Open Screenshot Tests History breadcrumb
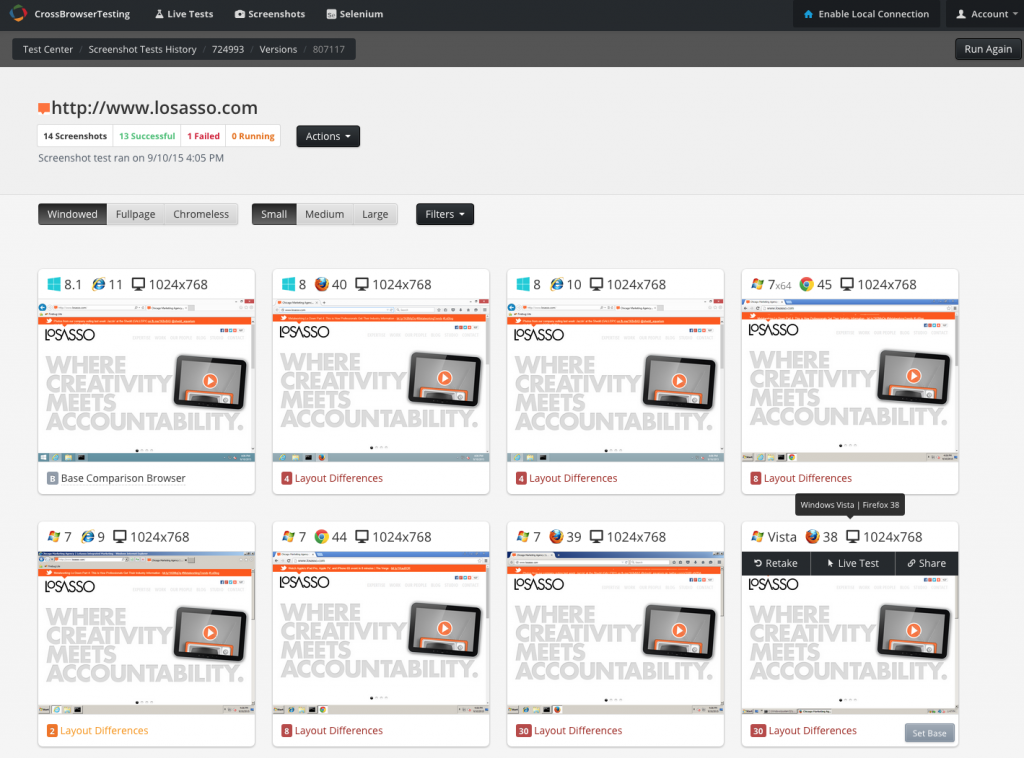 tap(142, 49)
